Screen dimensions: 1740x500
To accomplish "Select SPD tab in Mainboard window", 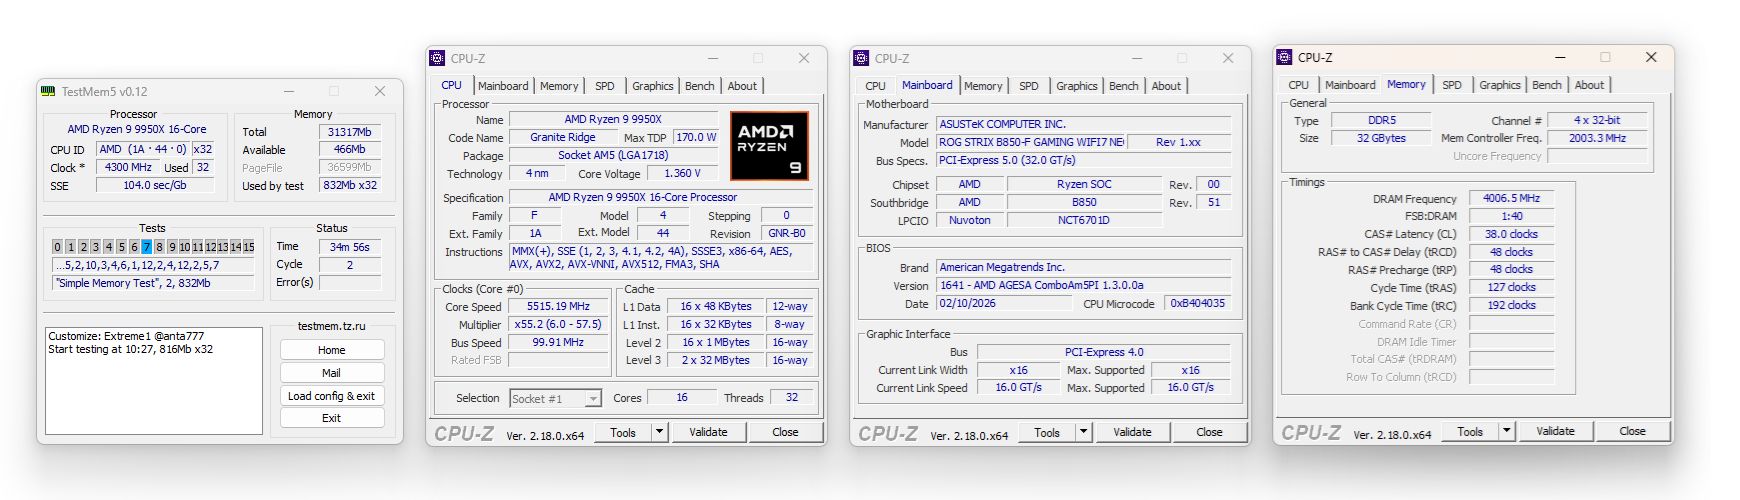I will 1029,86.
